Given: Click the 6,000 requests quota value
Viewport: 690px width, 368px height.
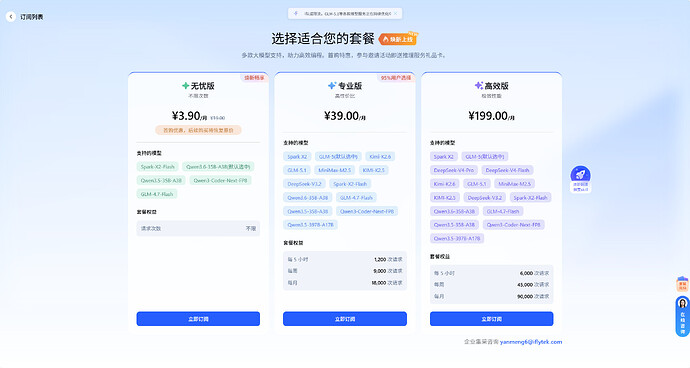Looking at the screenshot, I should click(x=526, y=273).
